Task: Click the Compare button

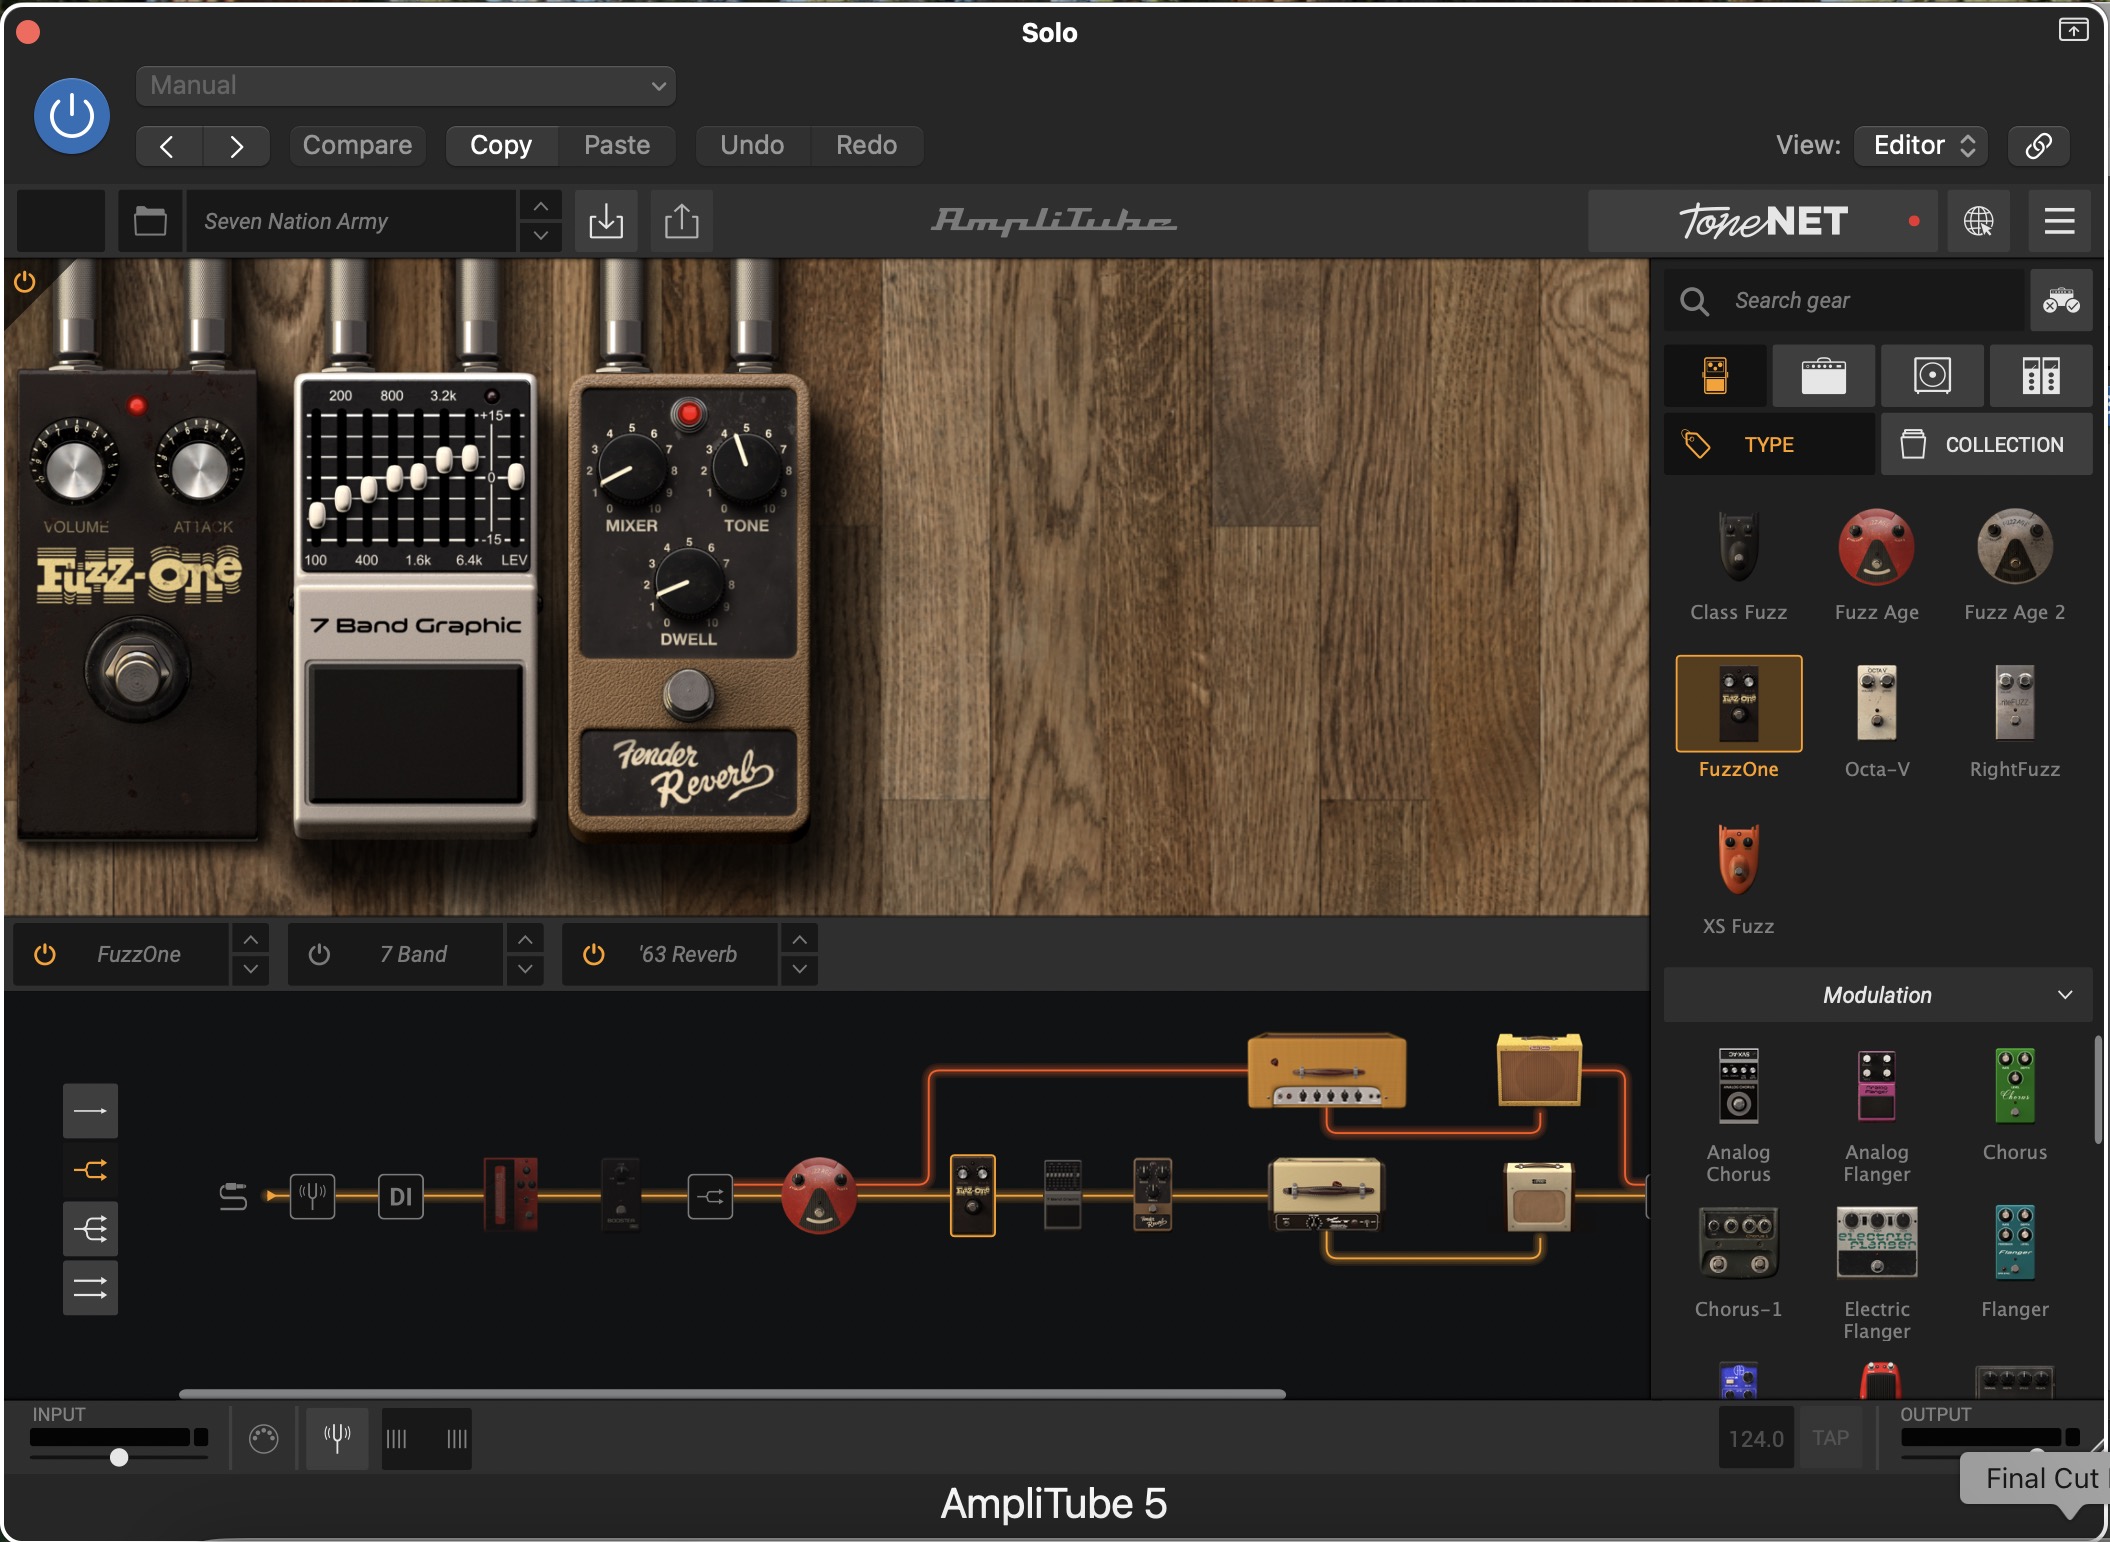Action: pyautogui.click(x=357, y=146)
